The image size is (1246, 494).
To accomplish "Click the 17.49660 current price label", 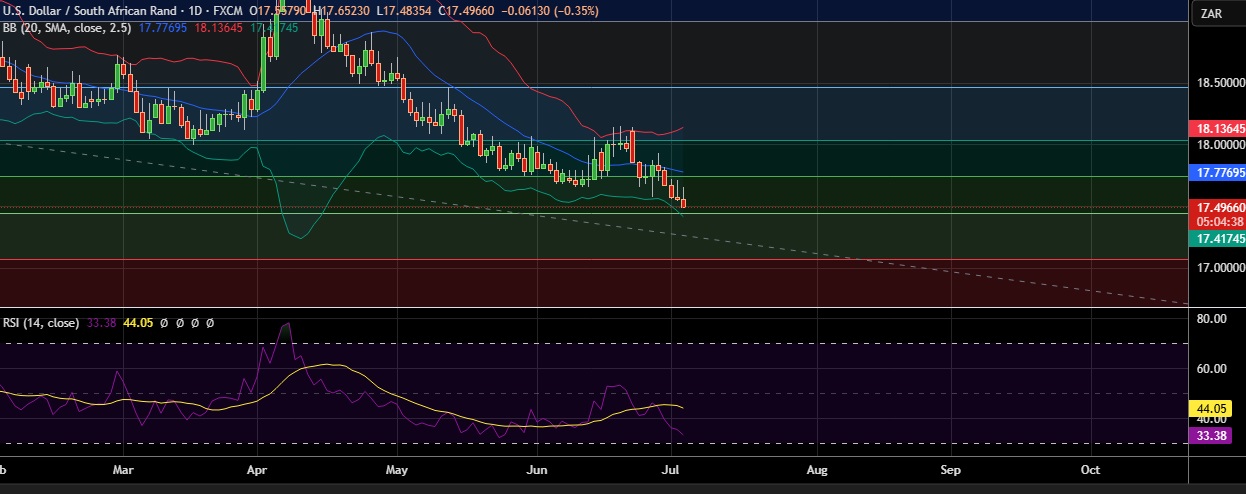I will pyautogui.click(x=1218, y=208).
